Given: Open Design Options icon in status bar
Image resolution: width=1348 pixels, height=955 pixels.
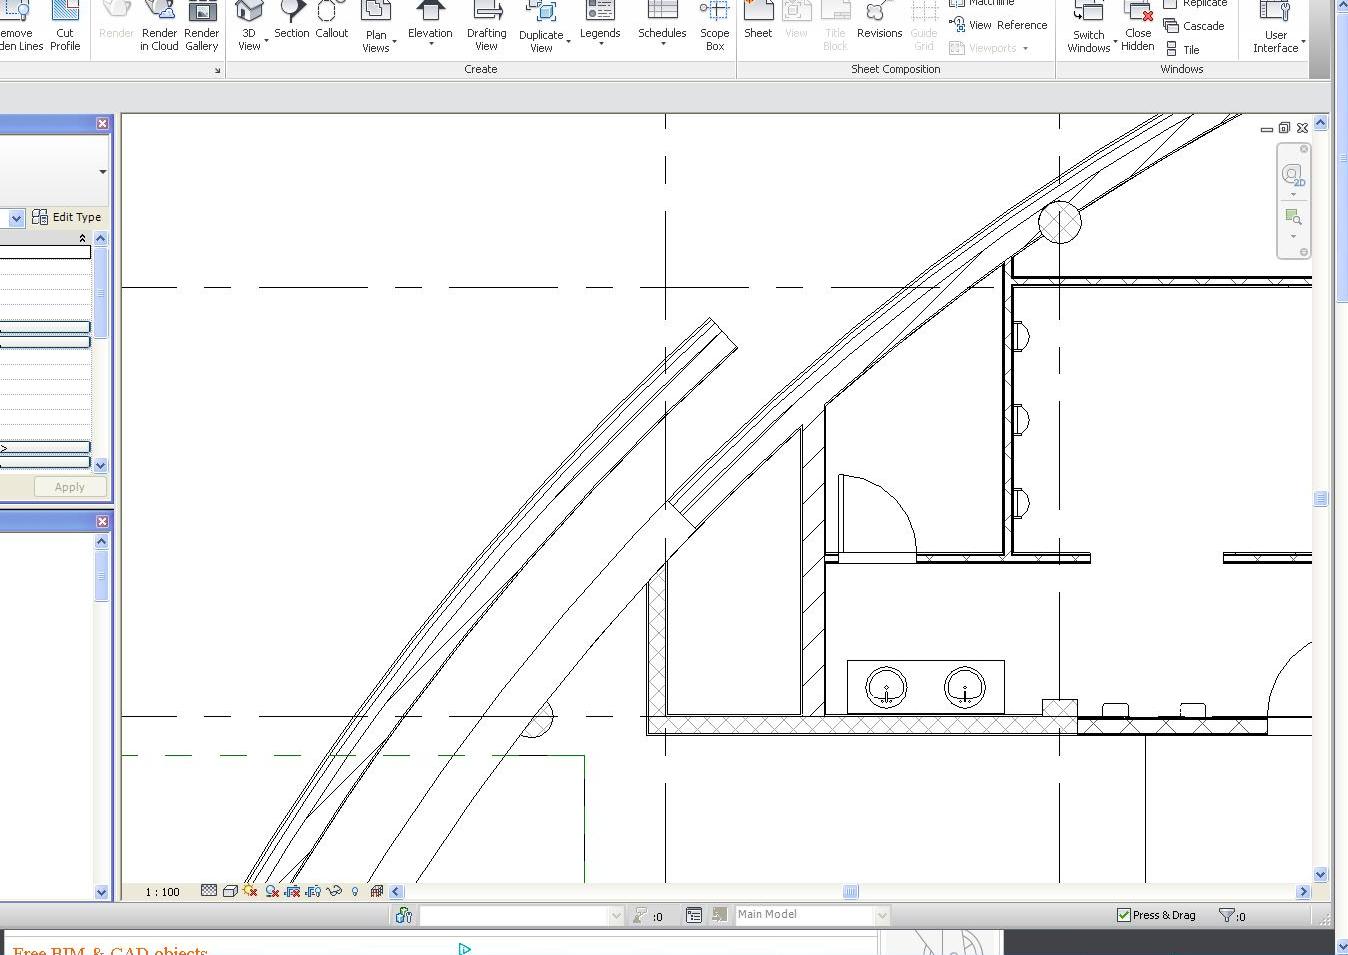Looking at the screenshot, I should pyautogui.click(x=694, y=915).
